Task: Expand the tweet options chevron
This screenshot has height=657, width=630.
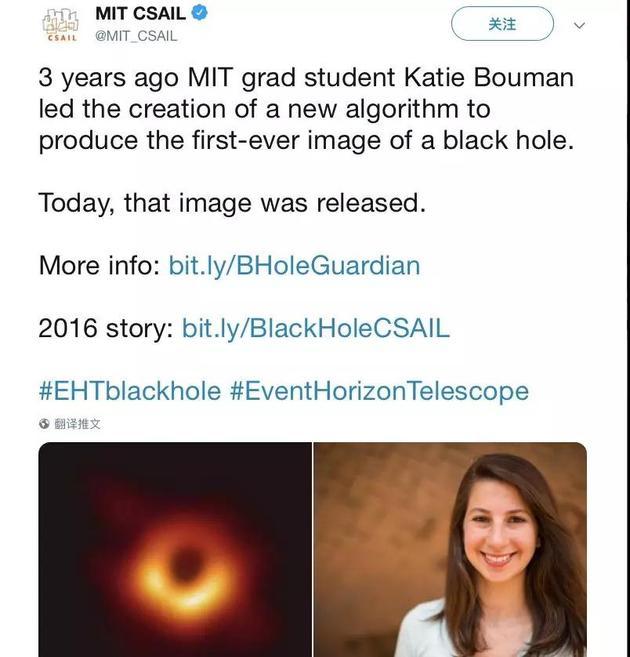Action: (579, 25)
